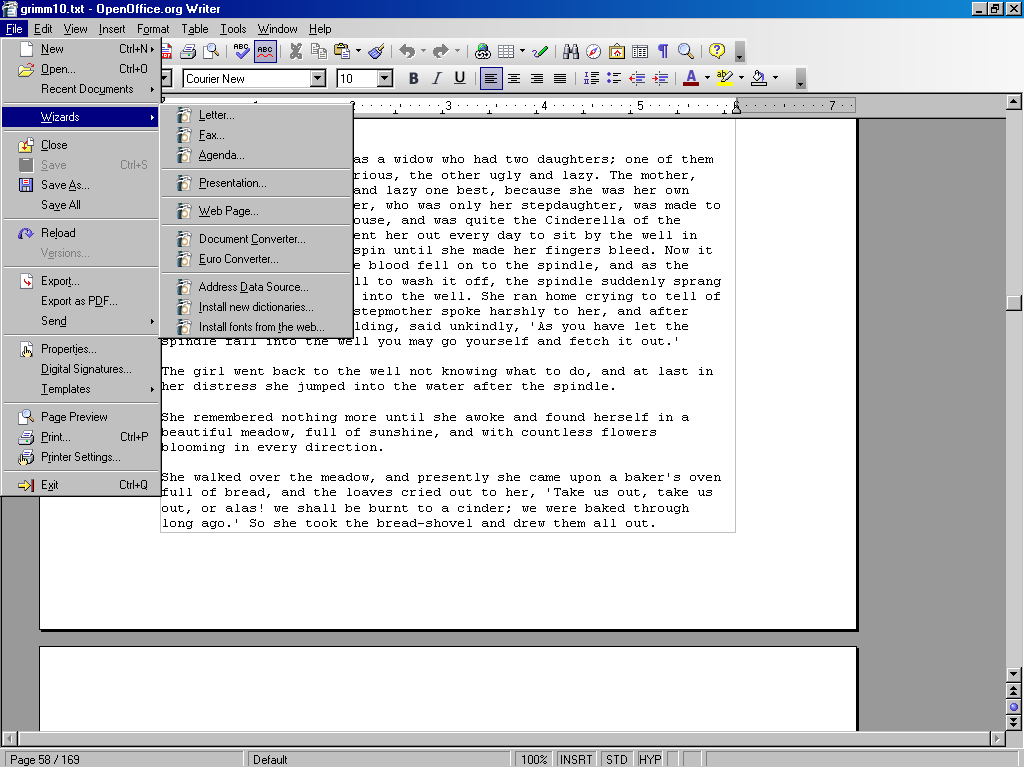
Task: Show the Draw Functions toolbar icon
Action: (x=540, y=51)
